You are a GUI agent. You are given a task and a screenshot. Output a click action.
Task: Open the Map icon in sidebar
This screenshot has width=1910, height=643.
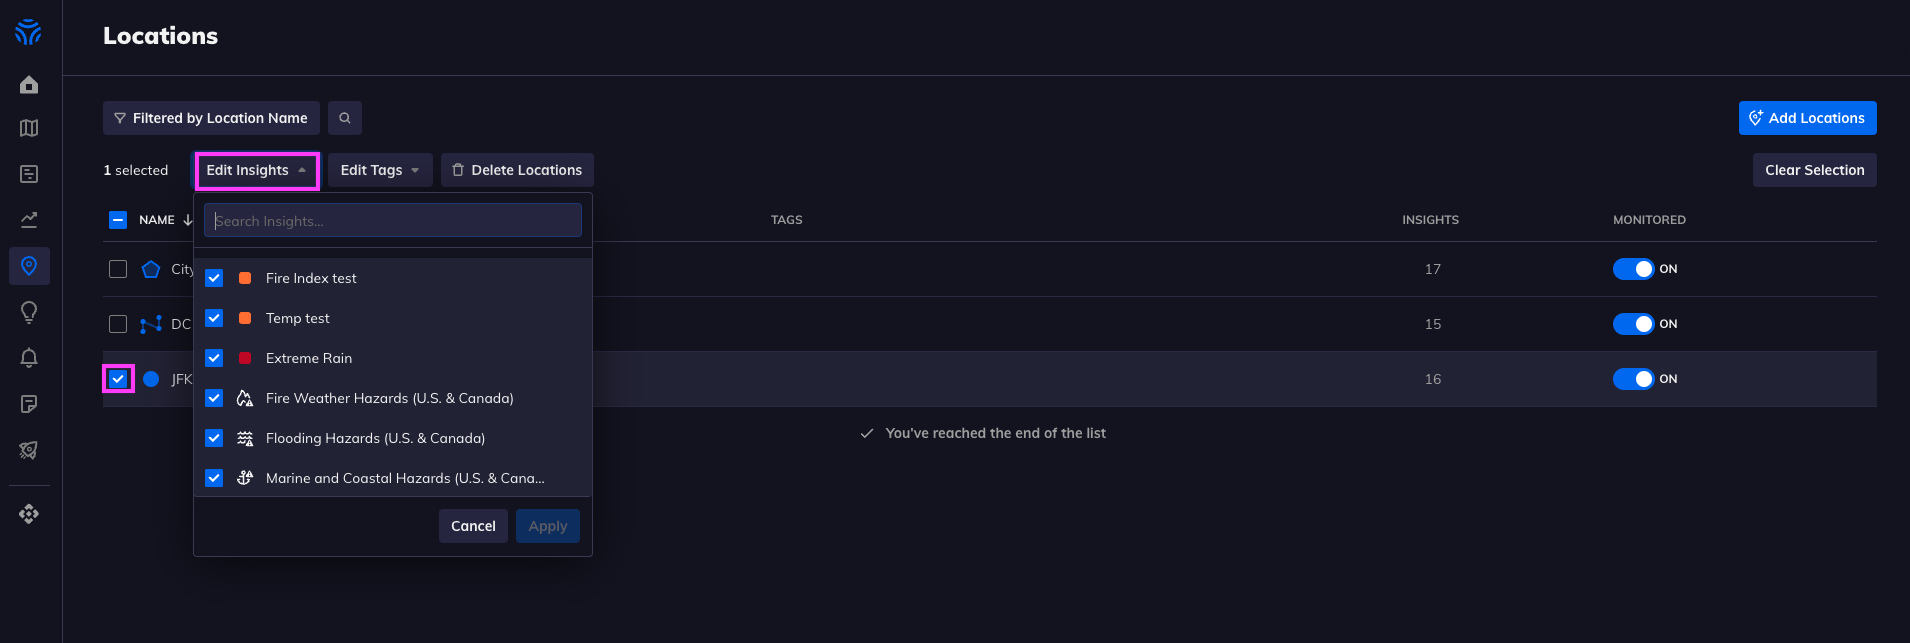click(29, 128)
